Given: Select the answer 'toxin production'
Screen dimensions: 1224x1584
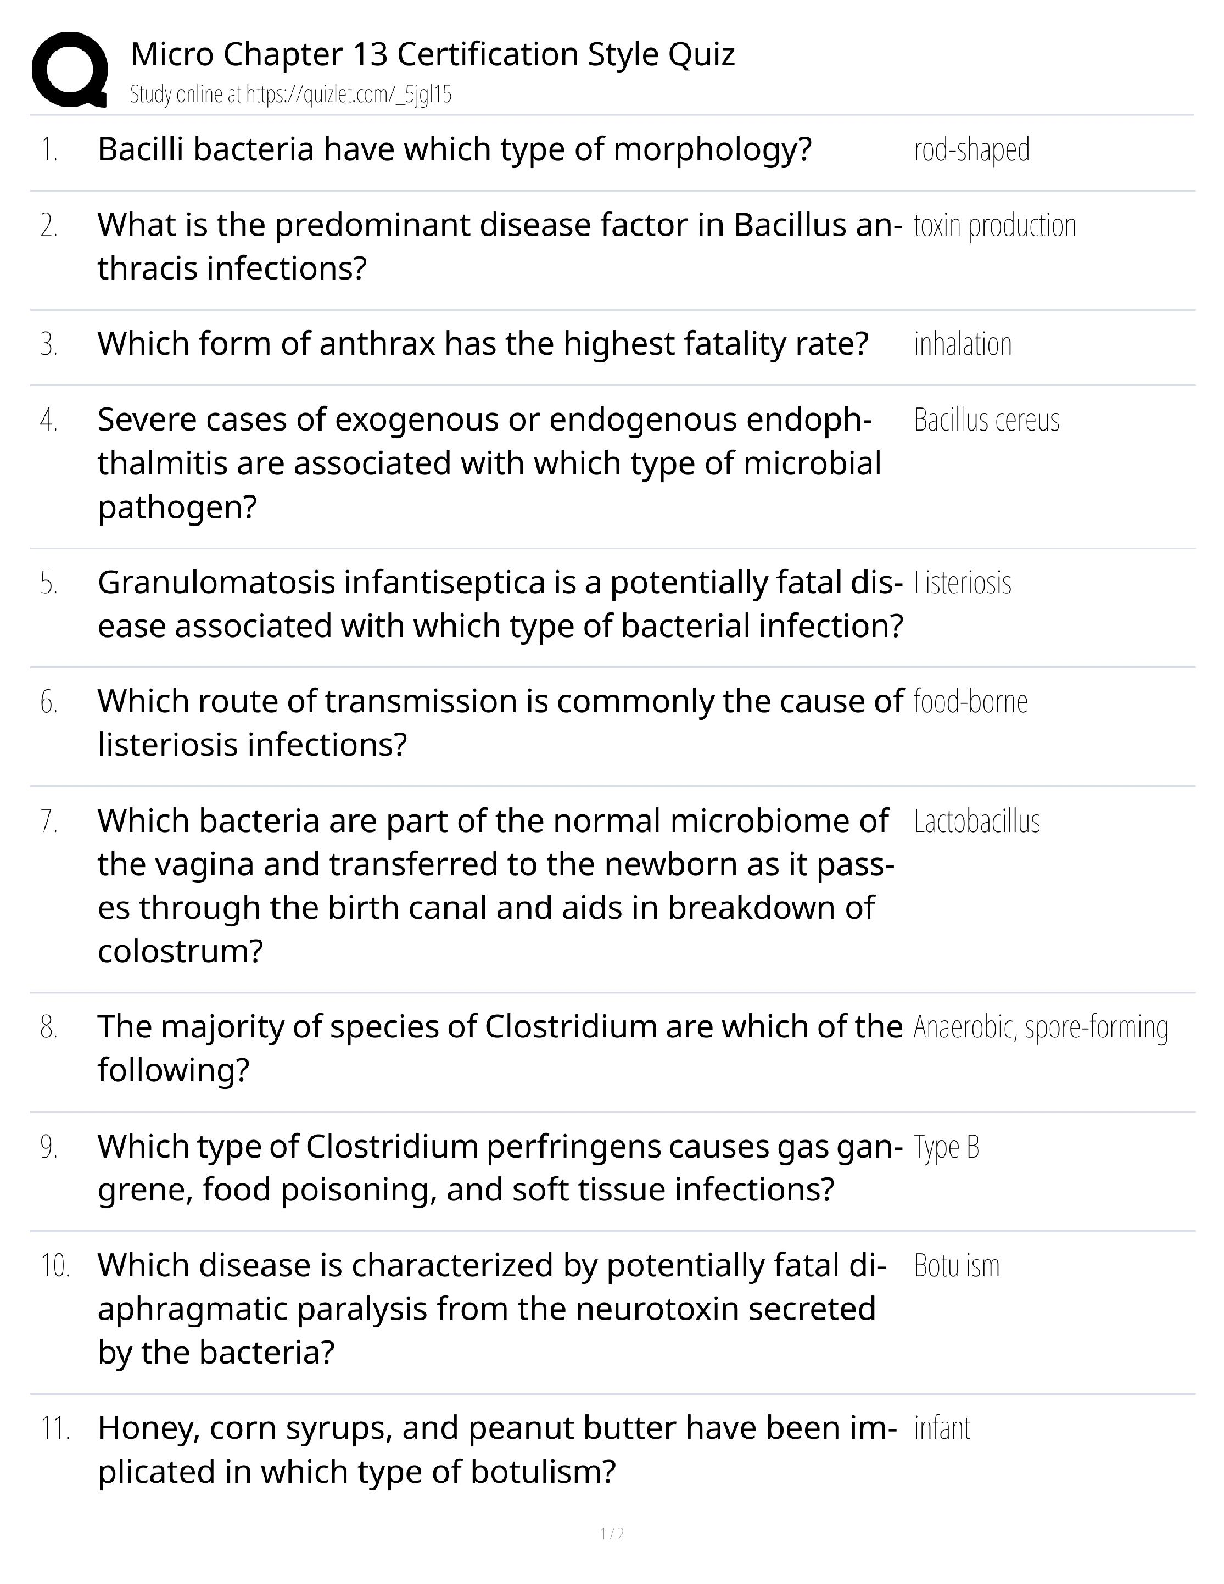Looking at the screenshot, I should 994,226.
